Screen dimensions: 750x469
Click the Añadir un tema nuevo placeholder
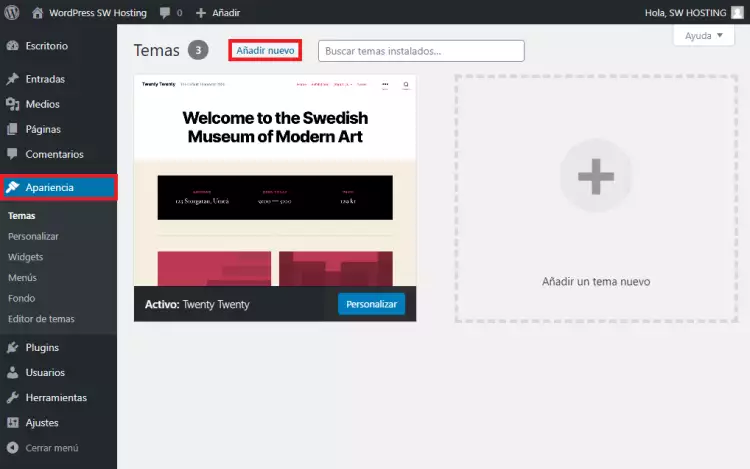click(596, 198)
